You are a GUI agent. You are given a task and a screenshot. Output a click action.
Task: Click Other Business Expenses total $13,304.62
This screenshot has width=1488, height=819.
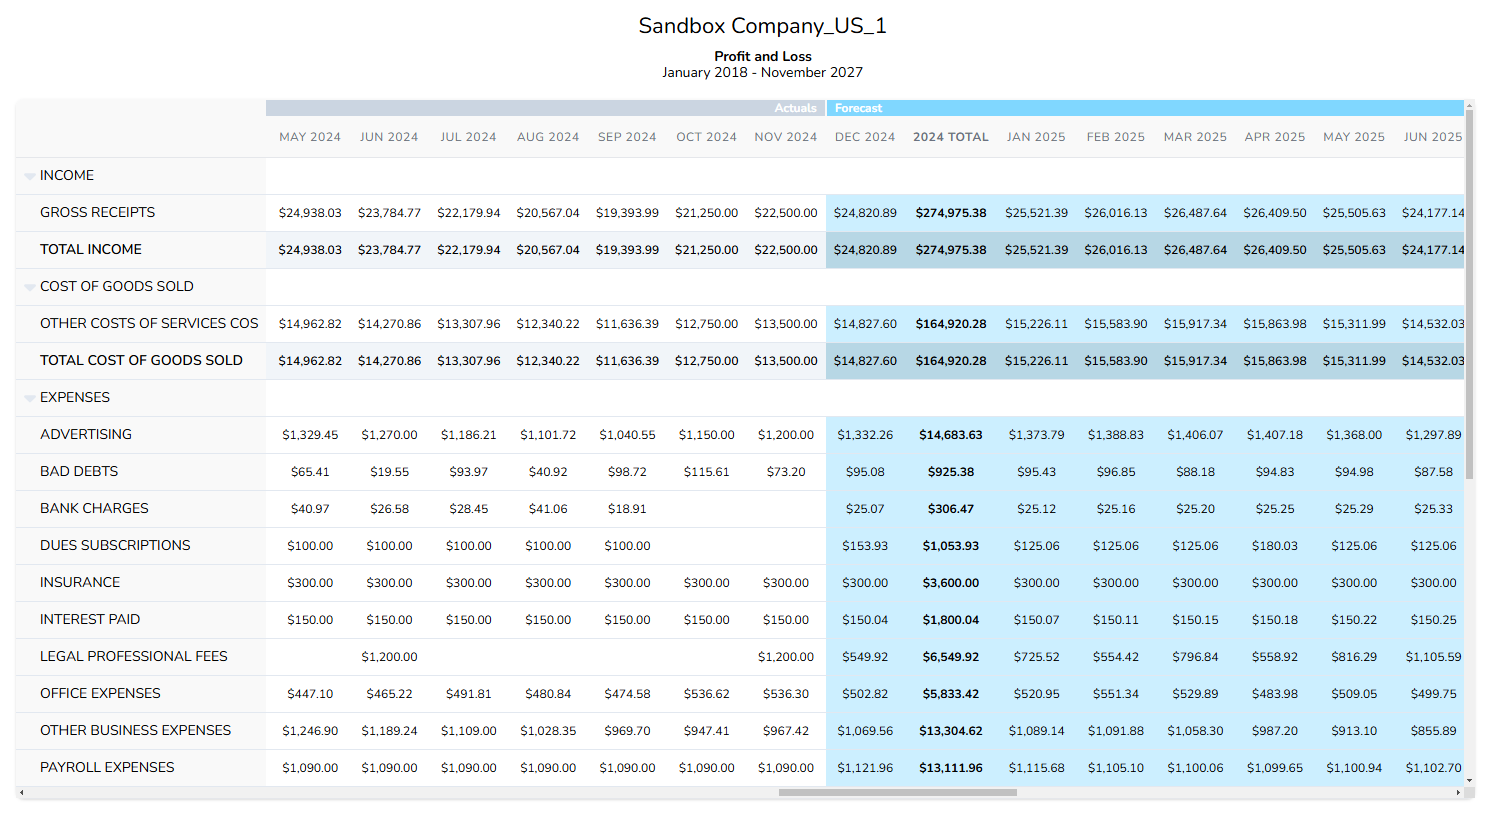pyautogui.click(x=951, y=731)
